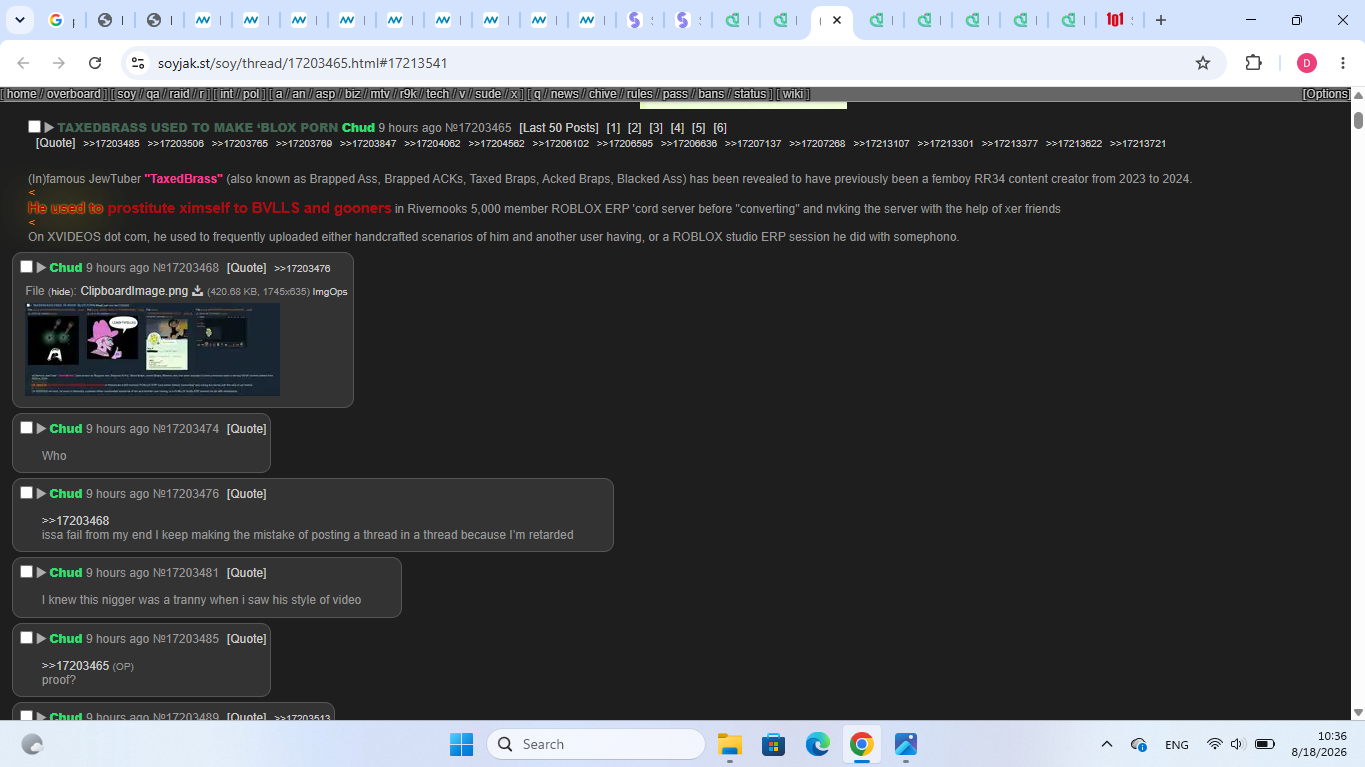This screenshot has width=1365, height=767.
Task: Click the scrollbar up arrow
Action: point(1358,94)
